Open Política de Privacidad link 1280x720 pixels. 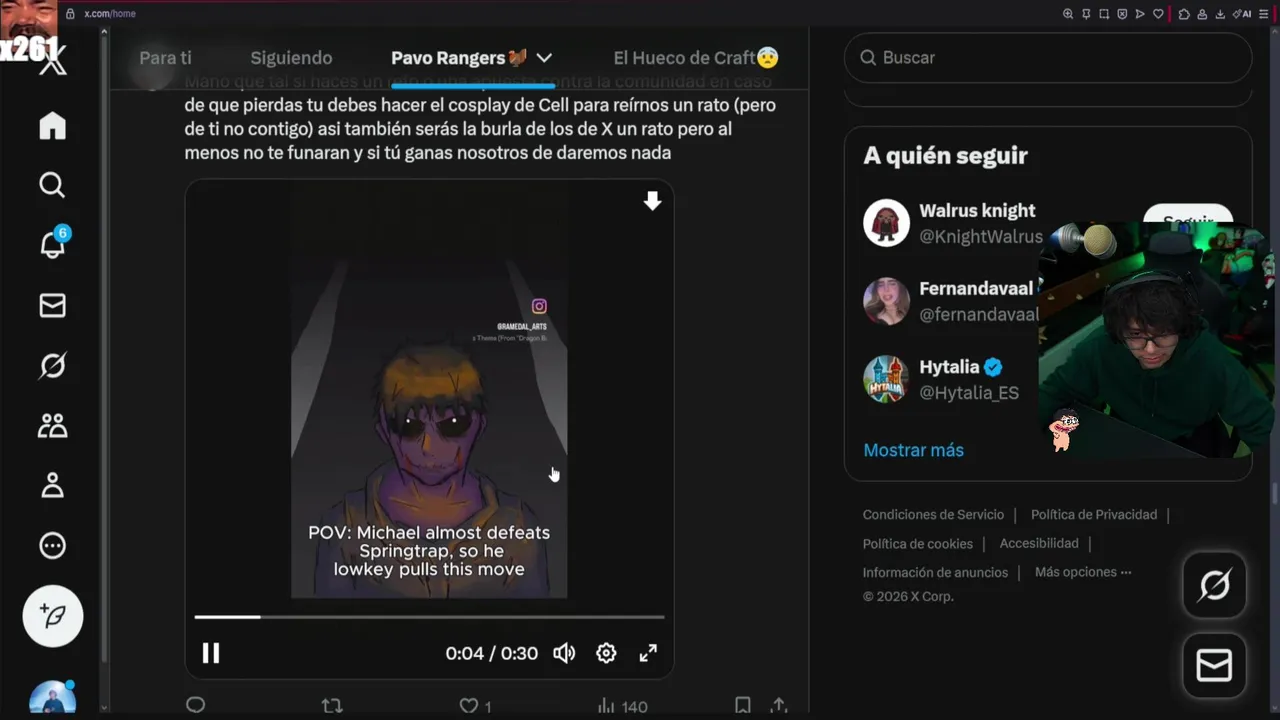click(1094, 514)
